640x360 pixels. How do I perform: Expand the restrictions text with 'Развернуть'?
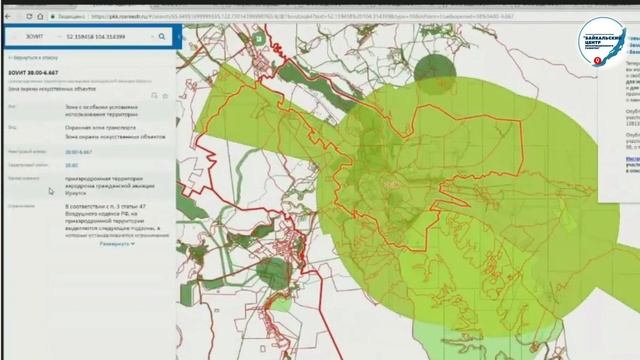[117, 244]
